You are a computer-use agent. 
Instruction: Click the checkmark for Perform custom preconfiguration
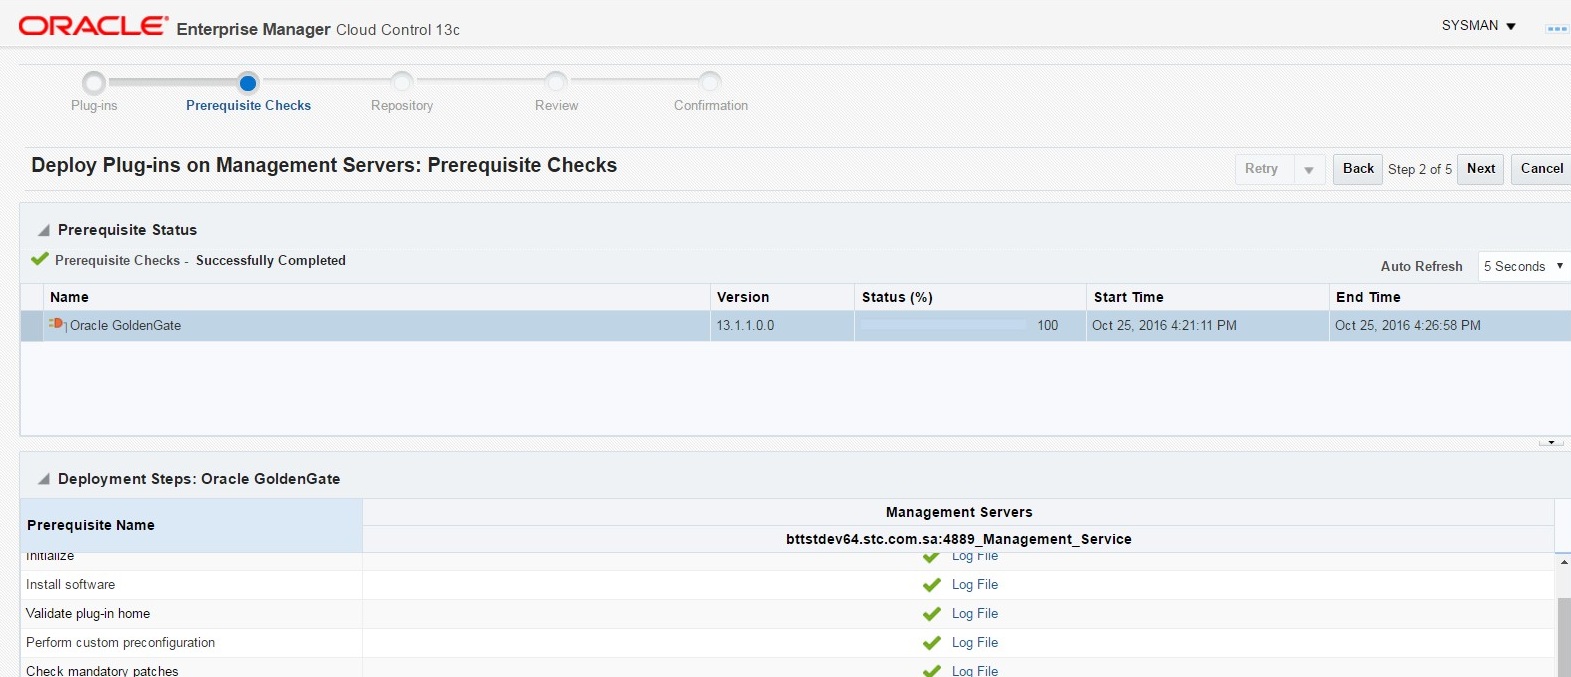click(x=932, y=643)
